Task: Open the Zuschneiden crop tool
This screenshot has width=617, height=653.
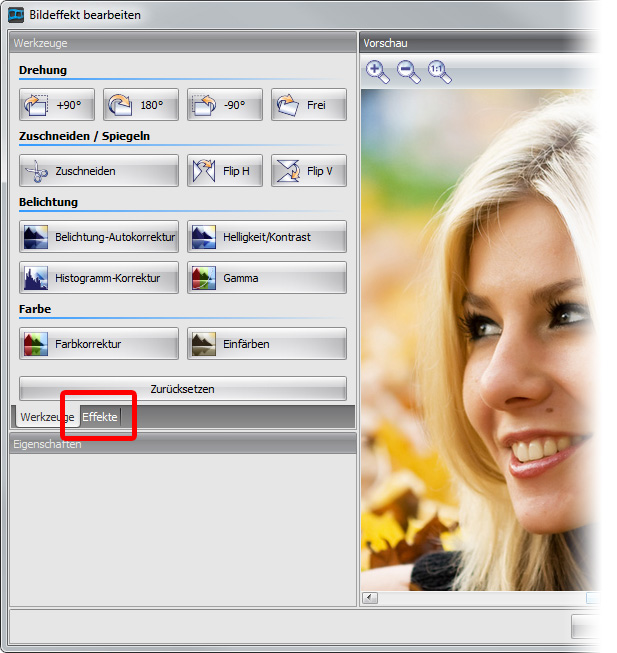Action: (98, 171)
